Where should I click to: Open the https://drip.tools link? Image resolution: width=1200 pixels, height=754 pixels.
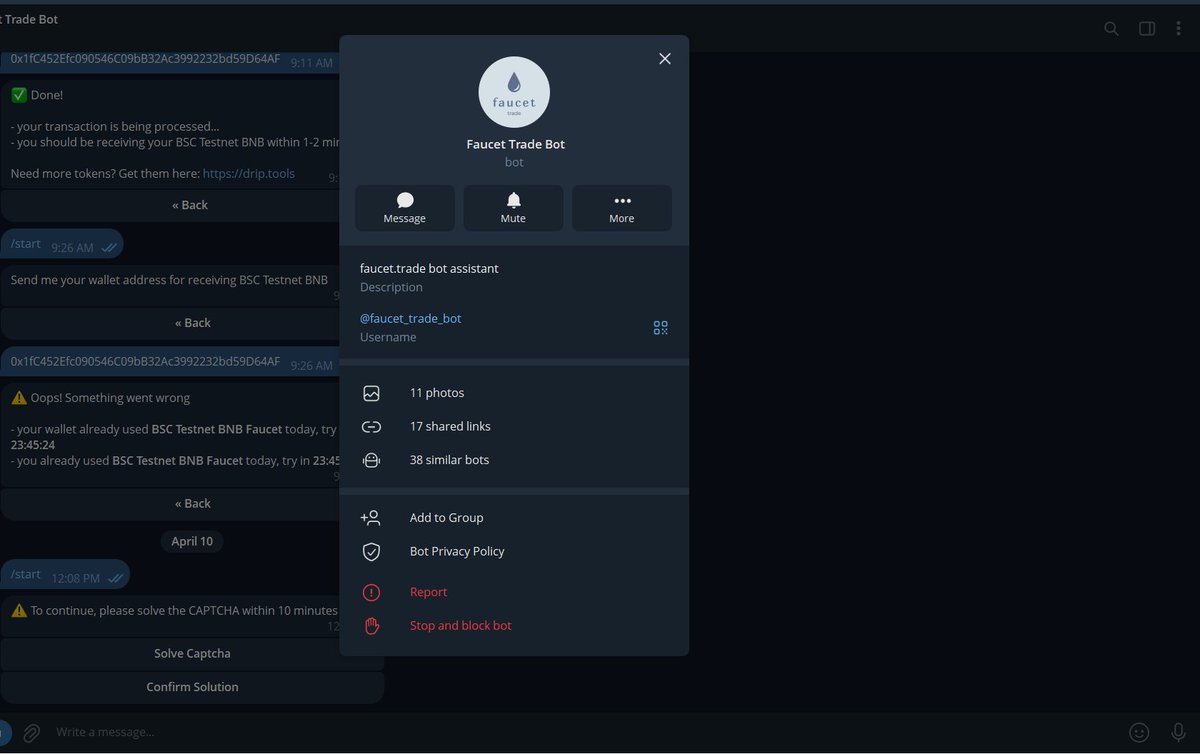tap(249, 173)
